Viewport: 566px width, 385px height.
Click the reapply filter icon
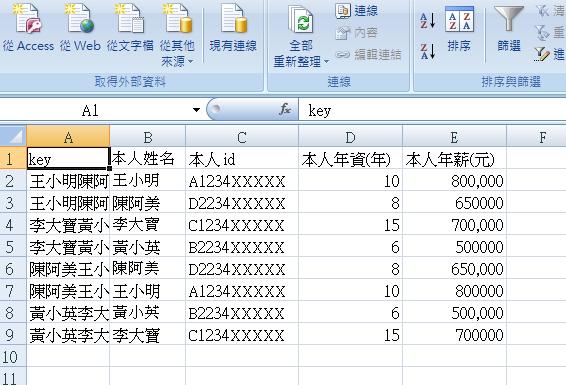click(x=542, y=33)
